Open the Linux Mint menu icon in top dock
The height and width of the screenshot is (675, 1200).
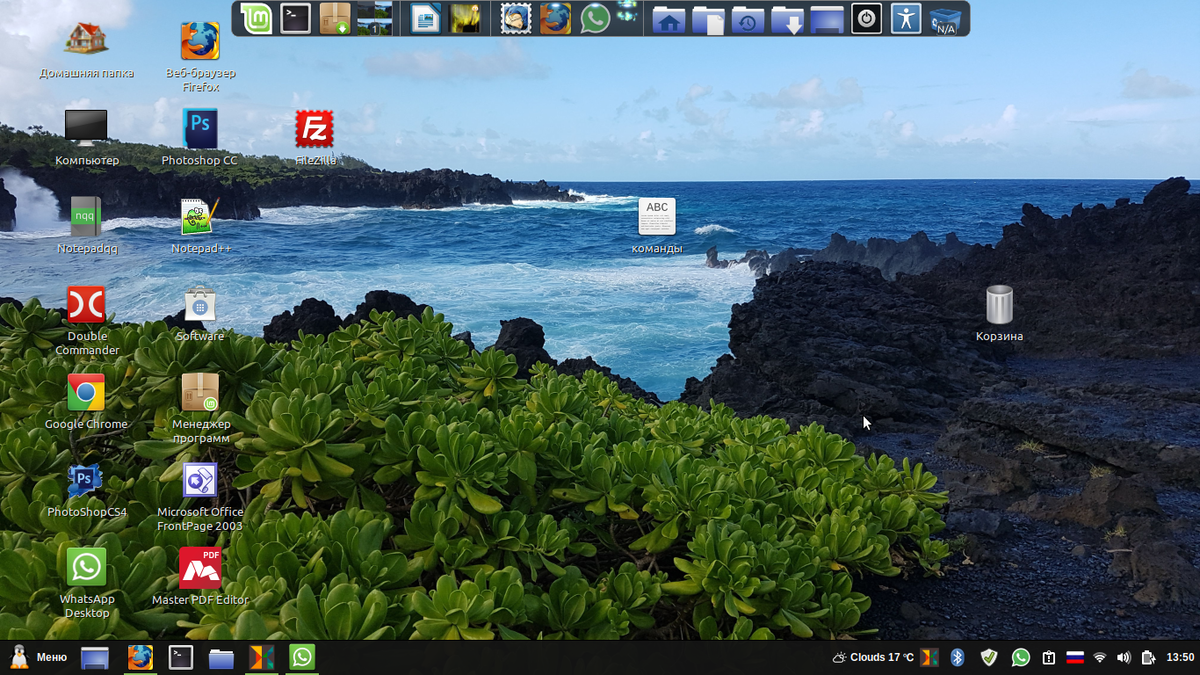pyautogui.click(x=256, y=18)
